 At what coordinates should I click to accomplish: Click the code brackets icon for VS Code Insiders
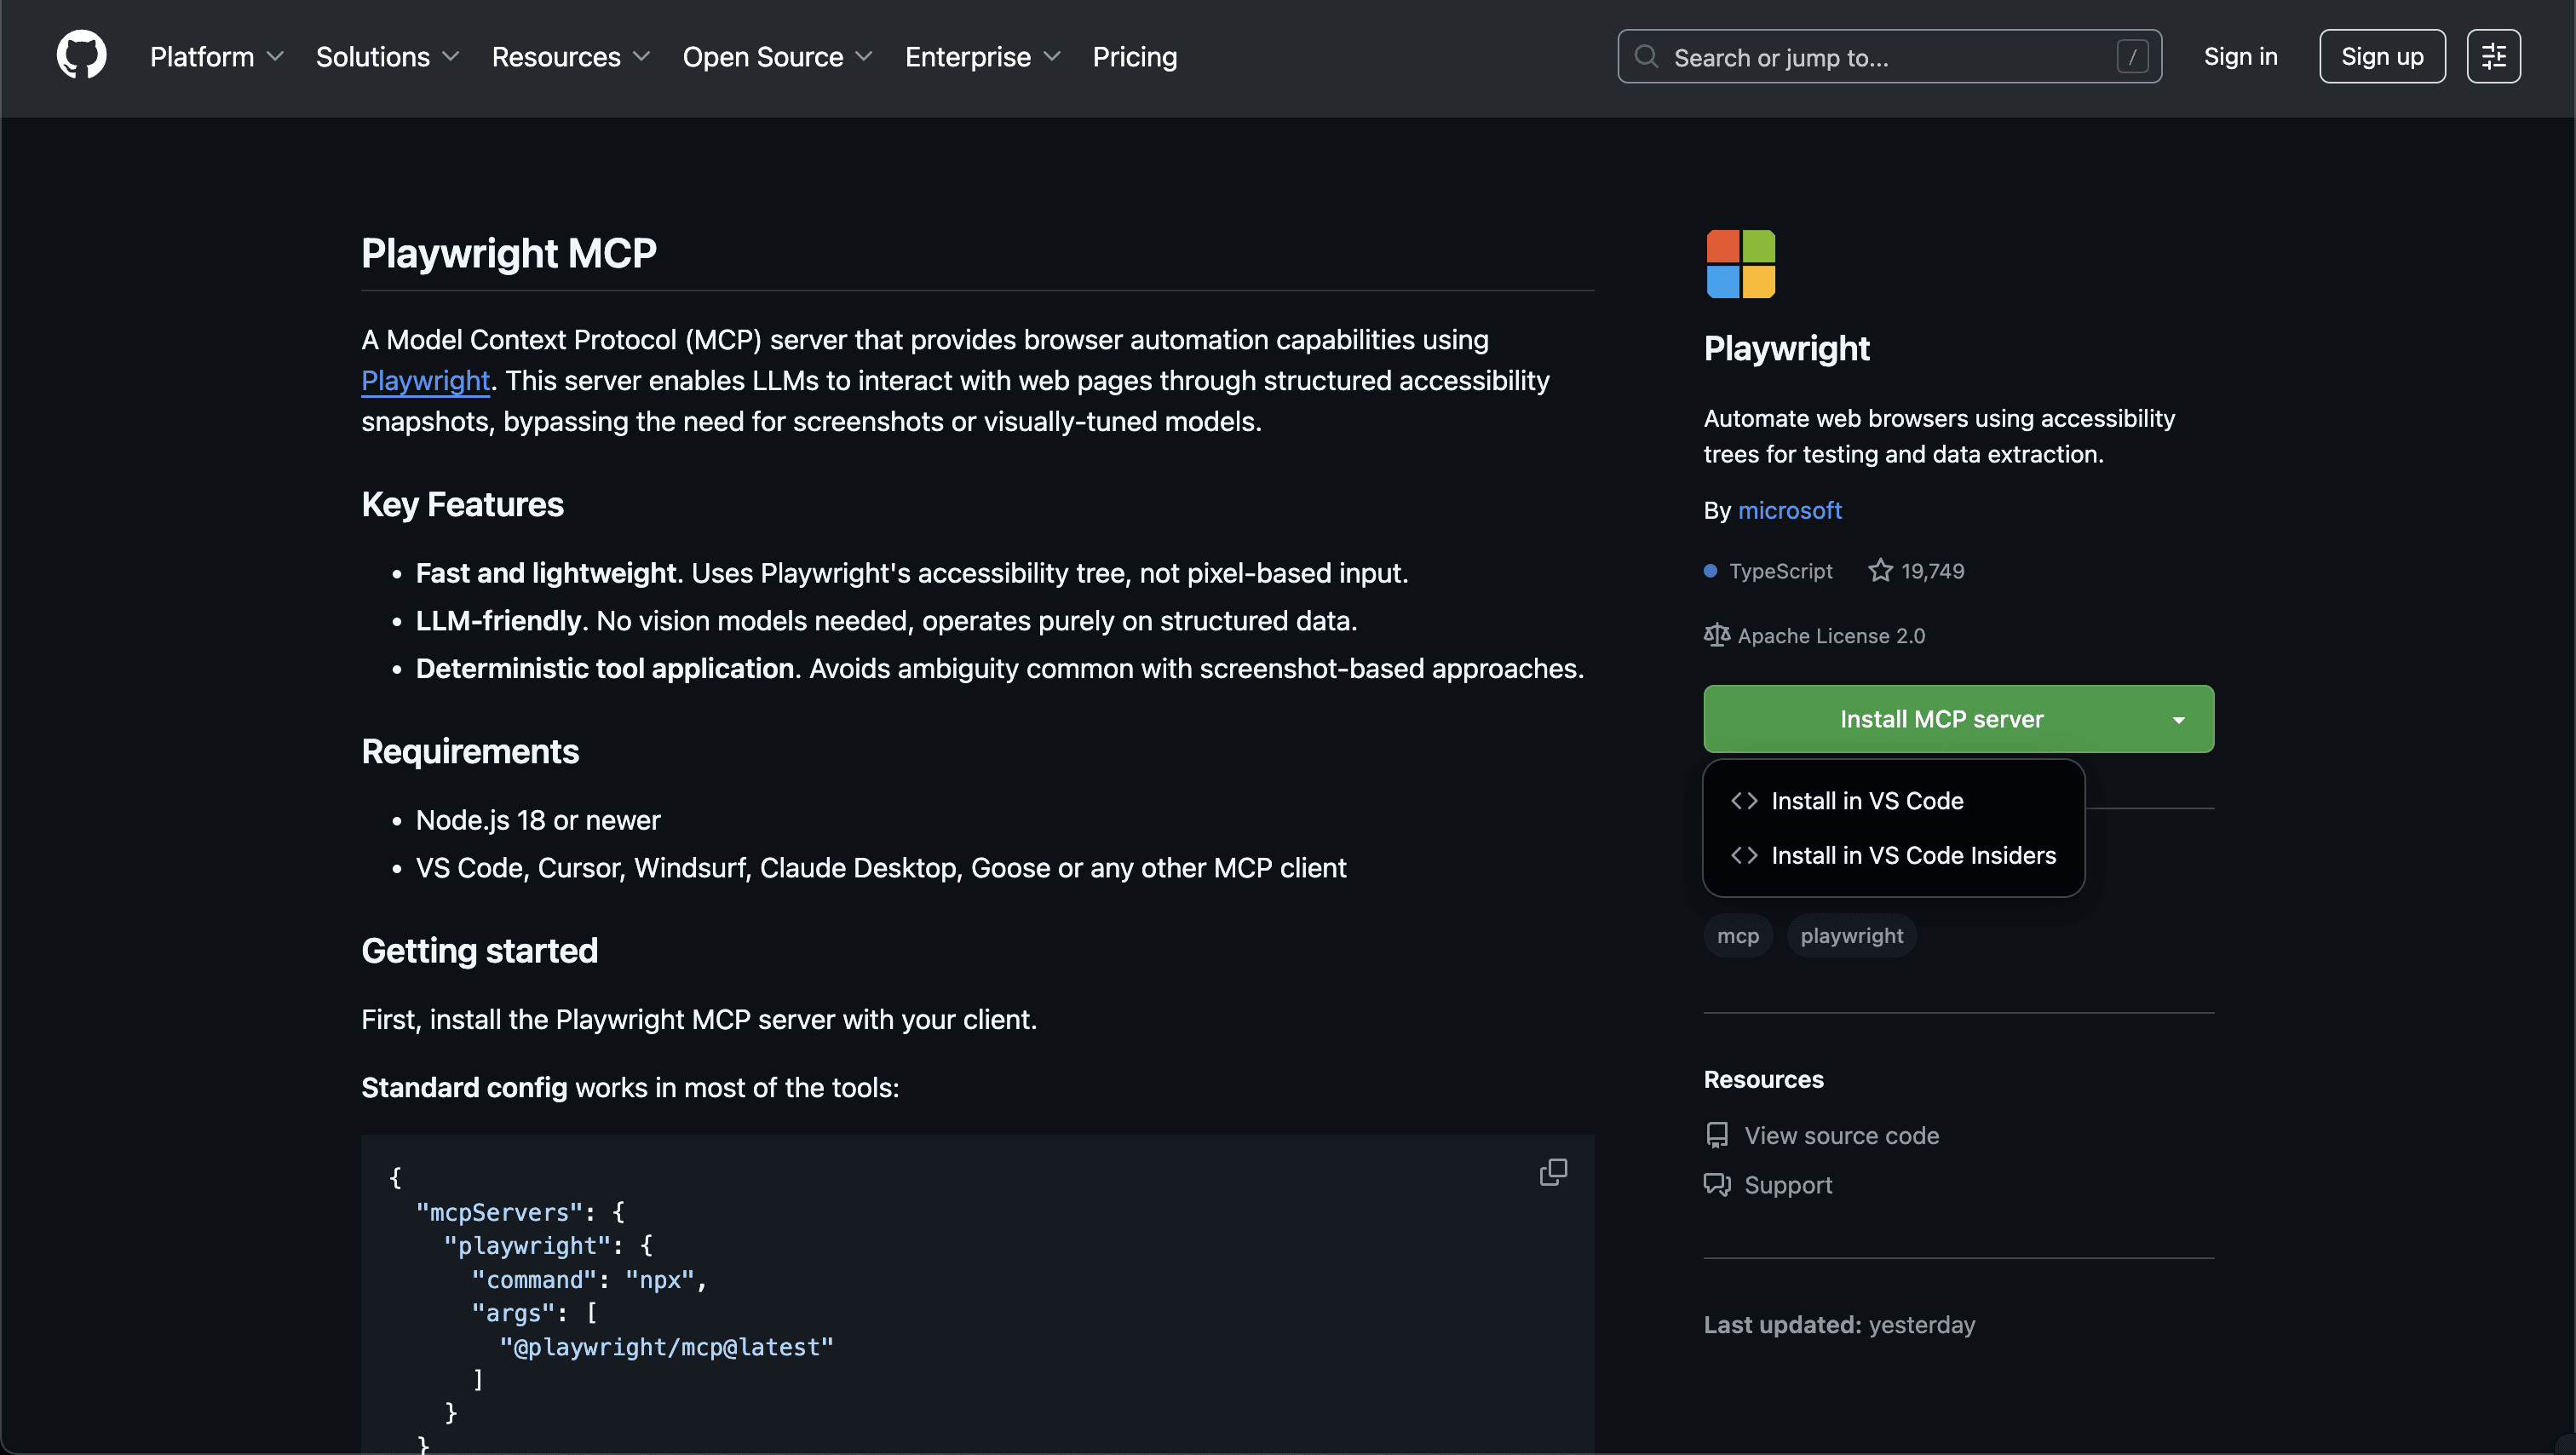click(x=1744, y=856)
